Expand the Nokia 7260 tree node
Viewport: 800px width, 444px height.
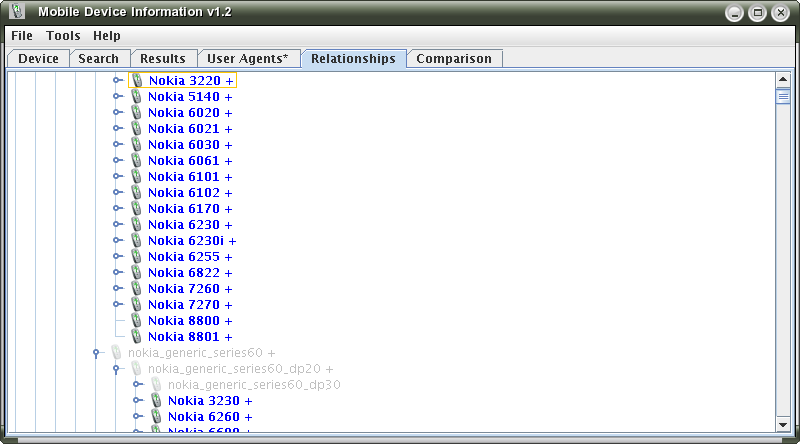(117, 289)
